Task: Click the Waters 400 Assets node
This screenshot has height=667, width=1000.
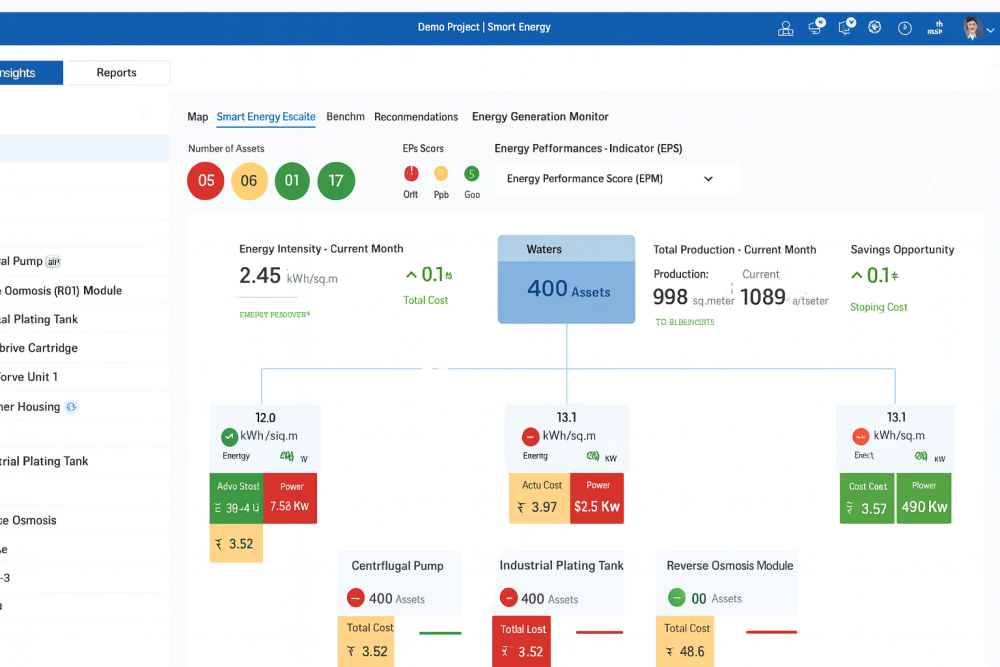Action: pyautogui.click(x=566, y=279)
